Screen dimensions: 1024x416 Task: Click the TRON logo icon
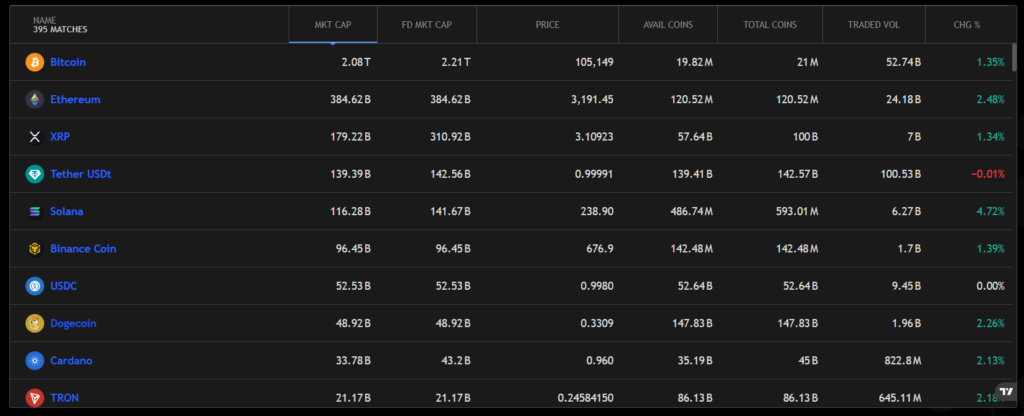[x=35, y=397]
